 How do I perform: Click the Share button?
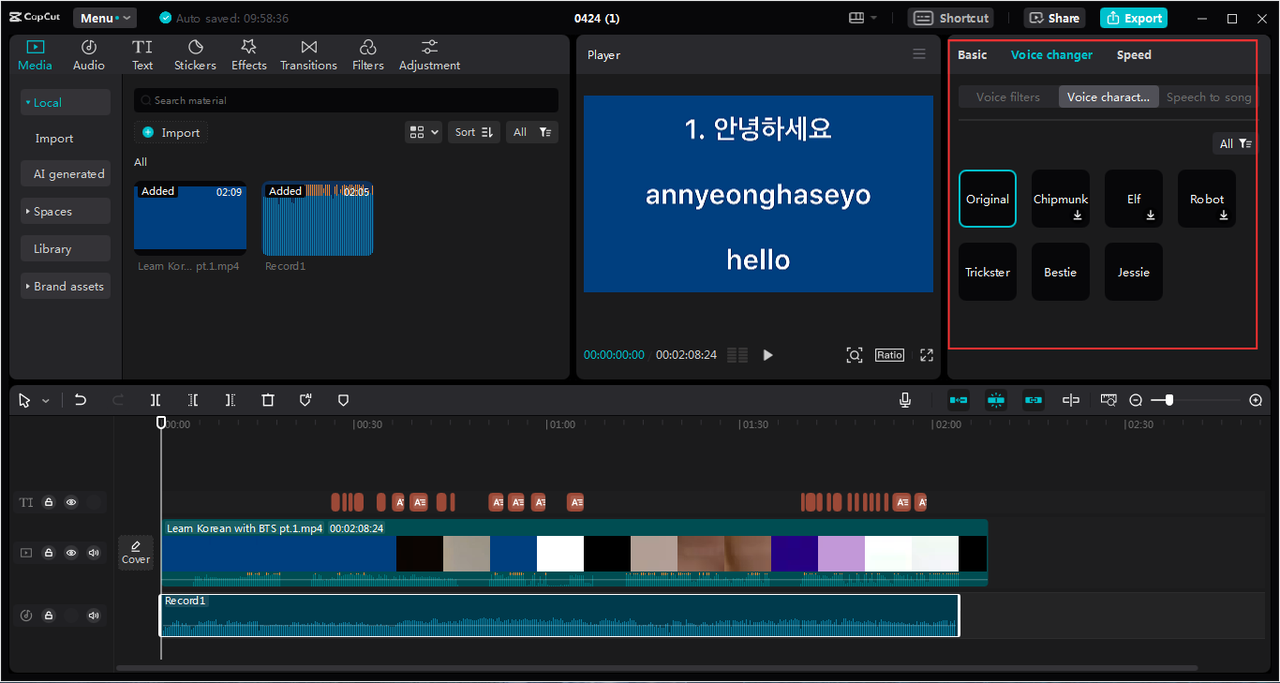click(1054, 18)
